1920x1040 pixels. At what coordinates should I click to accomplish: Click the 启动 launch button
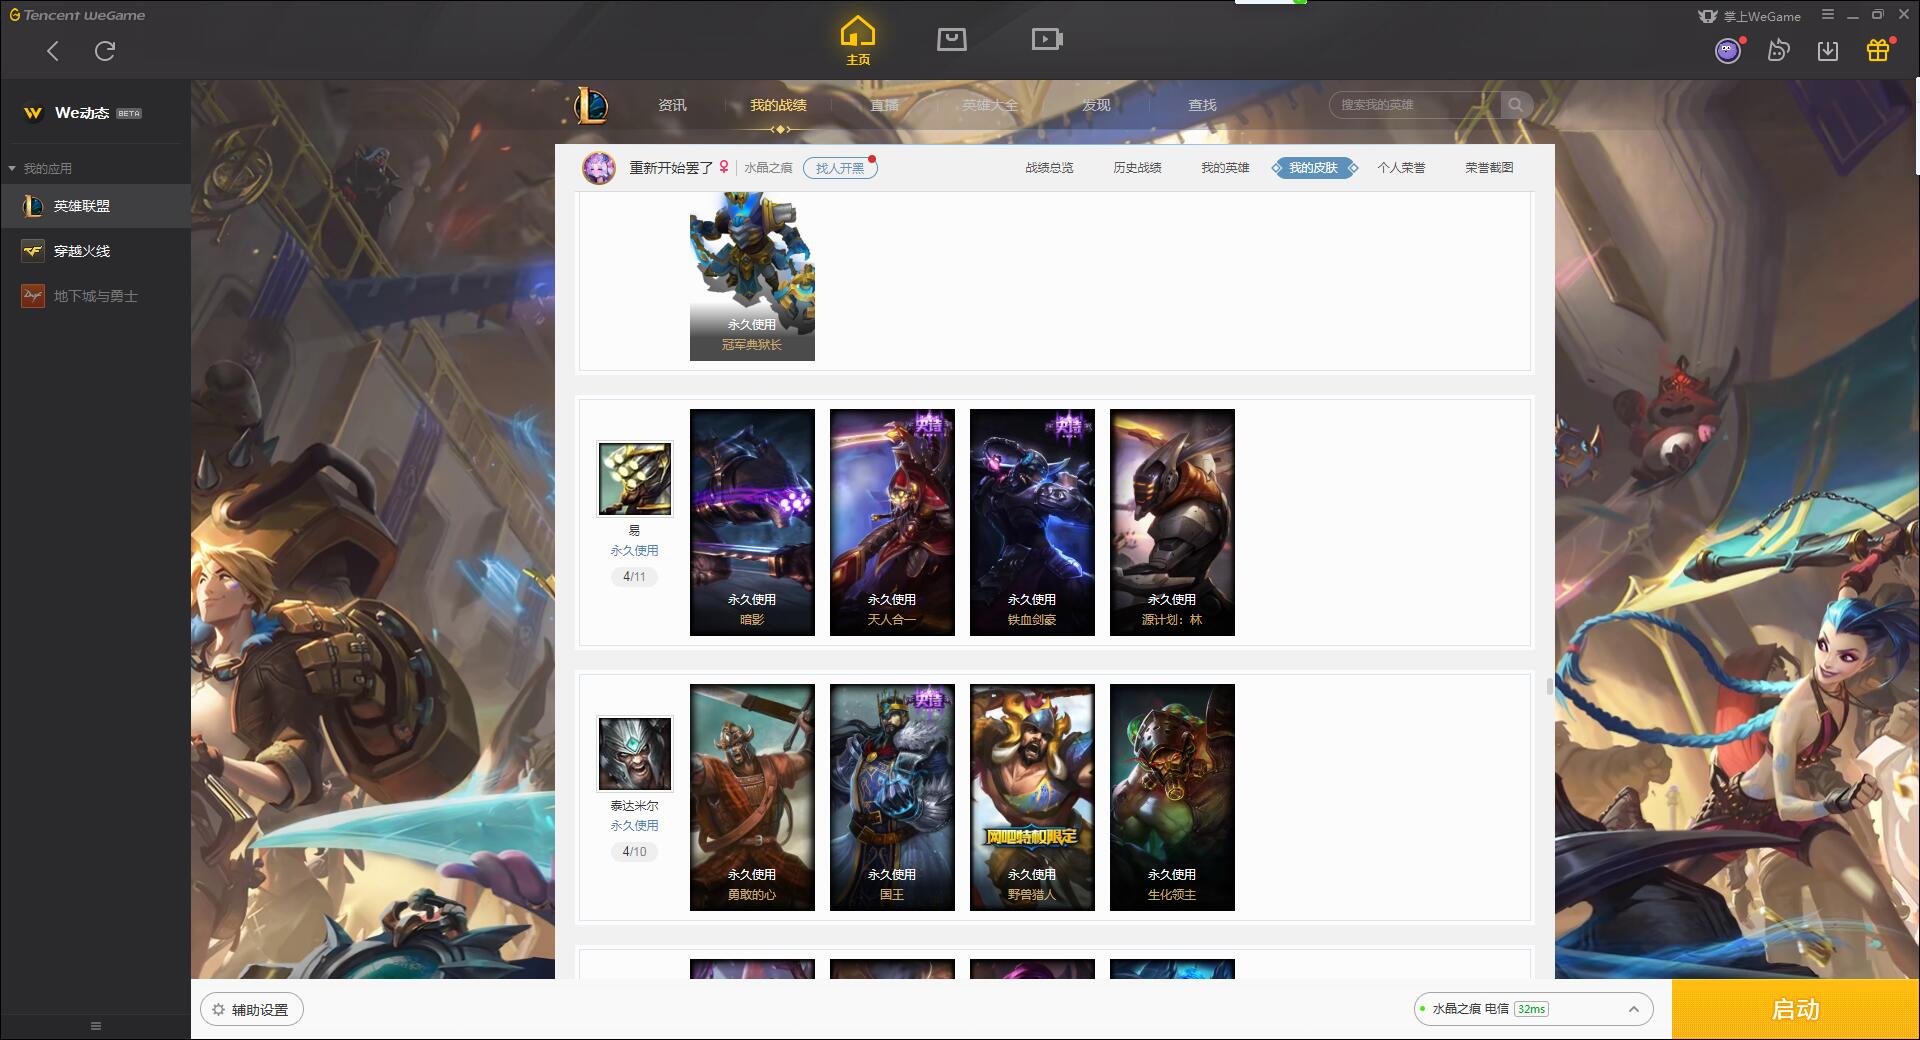click(1795, 1009)
